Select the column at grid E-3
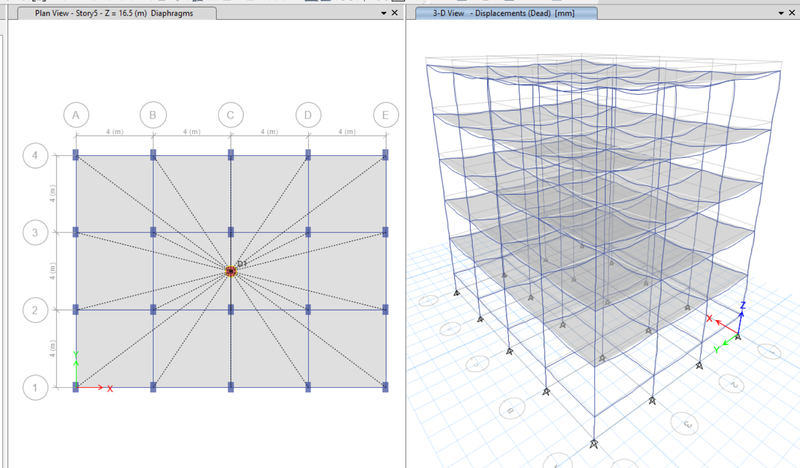800x468 pixels. point(385,232)
